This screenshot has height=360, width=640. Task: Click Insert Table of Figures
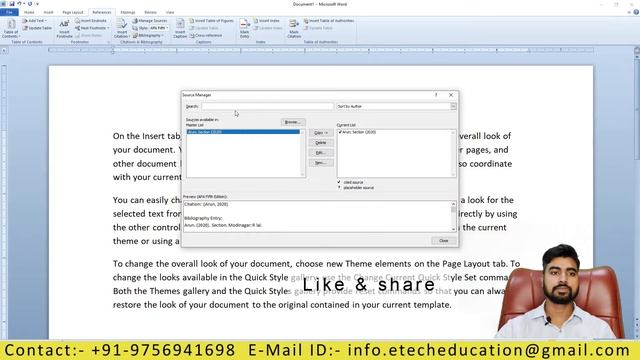pyautogui.click(x=211, y=20)
